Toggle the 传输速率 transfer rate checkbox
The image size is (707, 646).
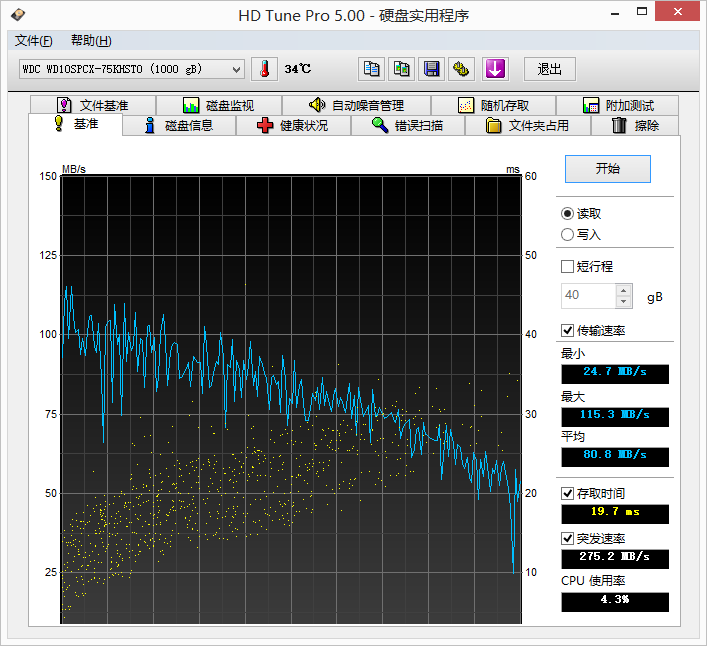pyautogui.click(x=568, y=331)
